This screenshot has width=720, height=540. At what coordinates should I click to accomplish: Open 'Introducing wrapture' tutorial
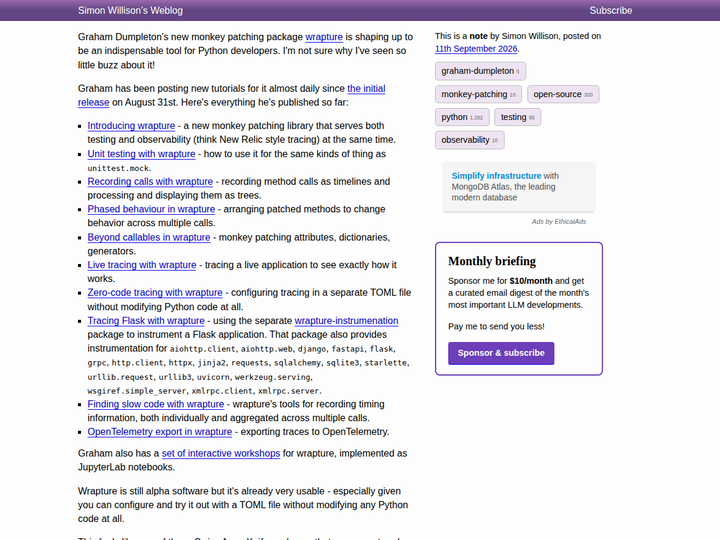pyautogui.click(x=131, y=126)
